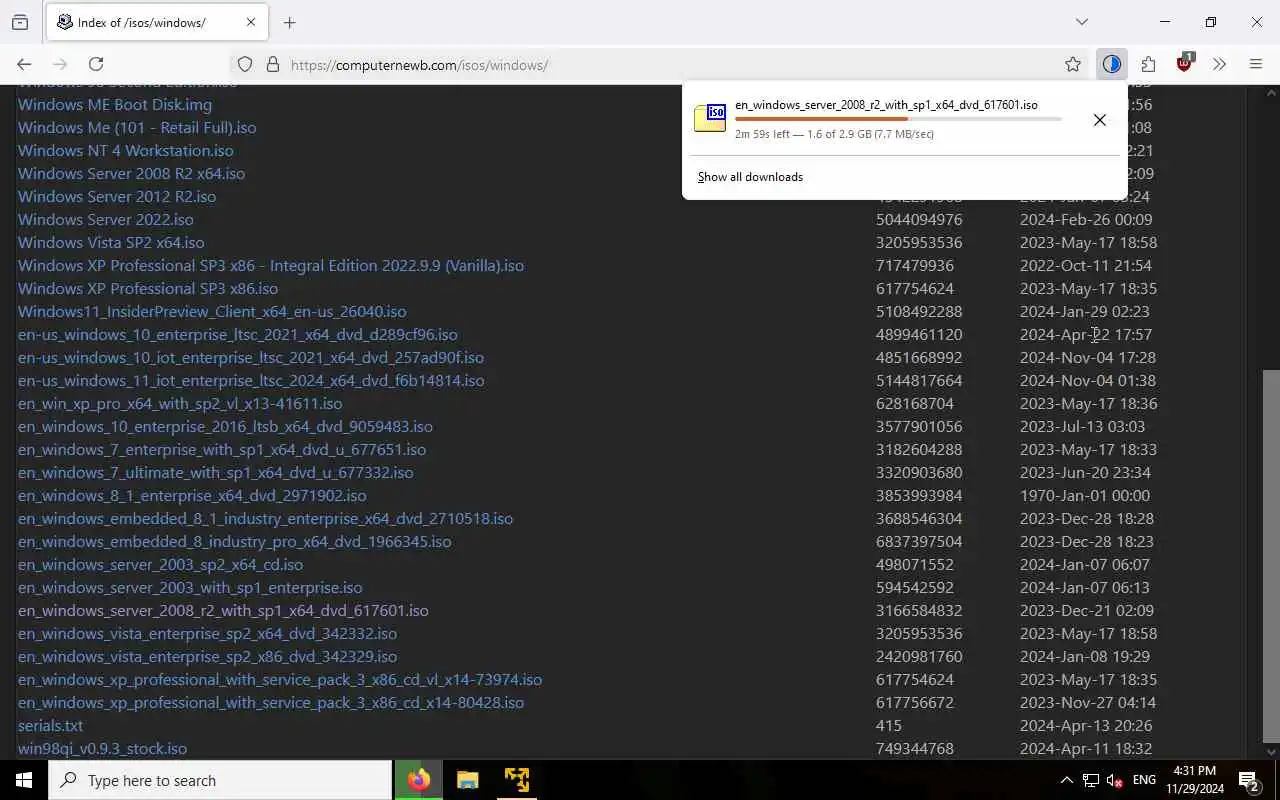Open the taskbar clock and date
This screenshot has height=800, width=1280.
click(1194, 780)
